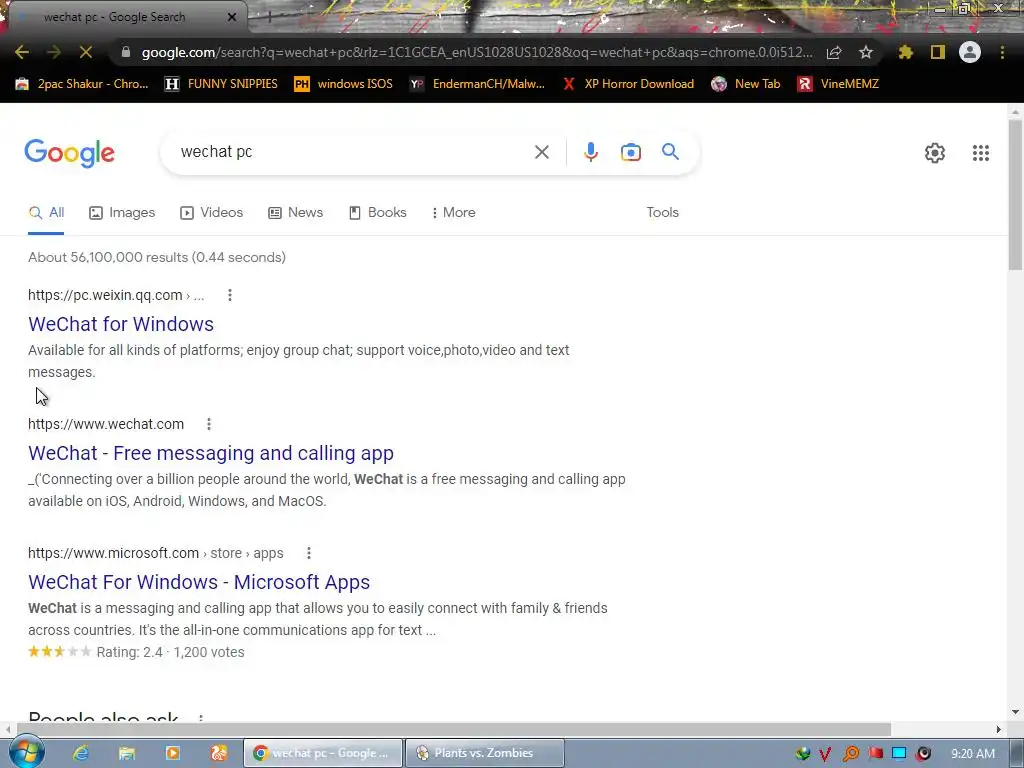The height and width of the screenshot is (768, 1024).
Task: Click the scroll down arrow of the page
Action: tap(1015, 712)
